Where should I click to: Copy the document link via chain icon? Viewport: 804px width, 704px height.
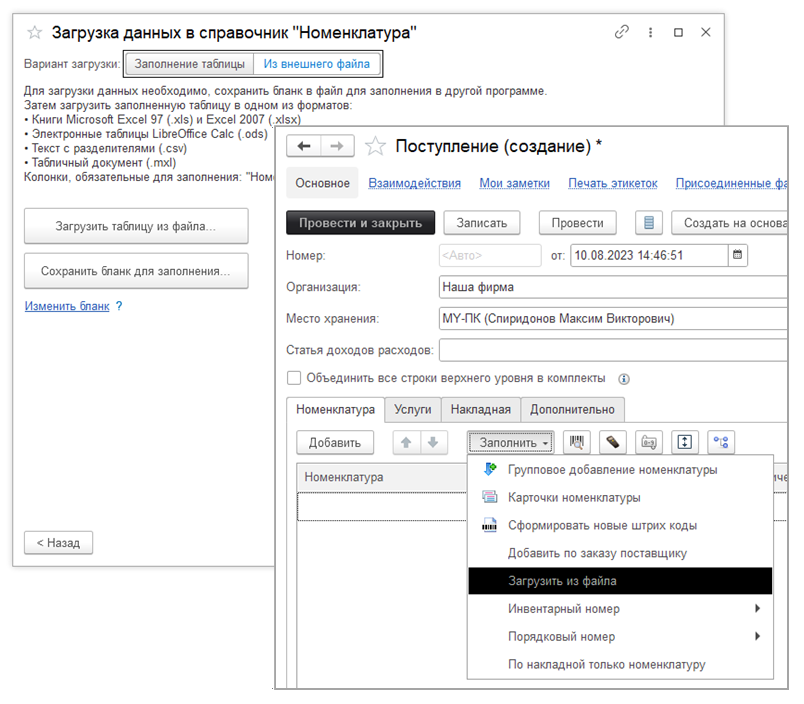click(x=621, y=32)
